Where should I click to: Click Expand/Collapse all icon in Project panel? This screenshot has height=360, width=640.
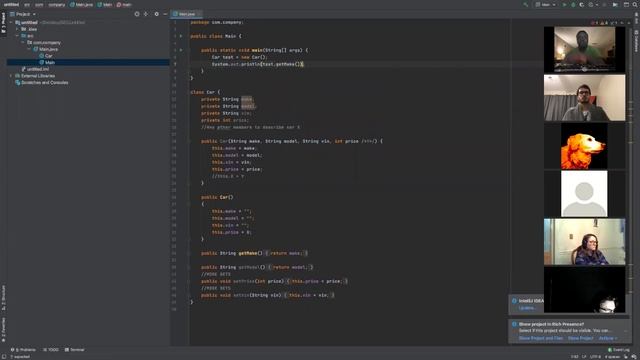click(146, 14)
